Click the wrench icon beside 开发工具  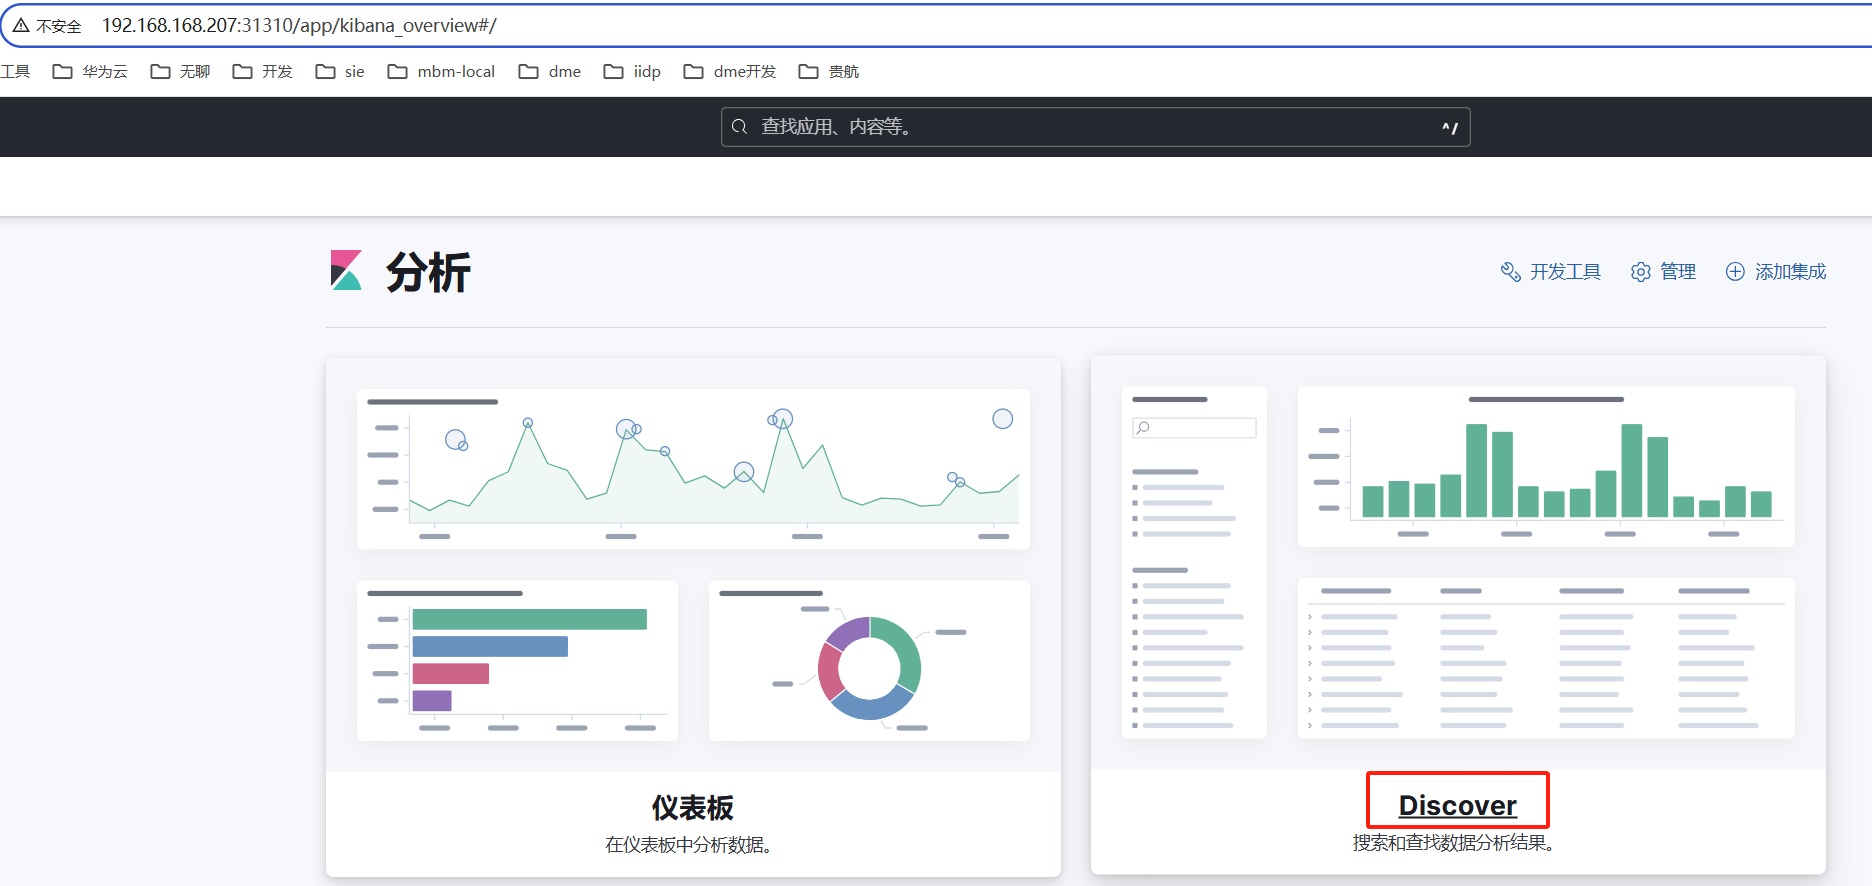point(1510,272)
